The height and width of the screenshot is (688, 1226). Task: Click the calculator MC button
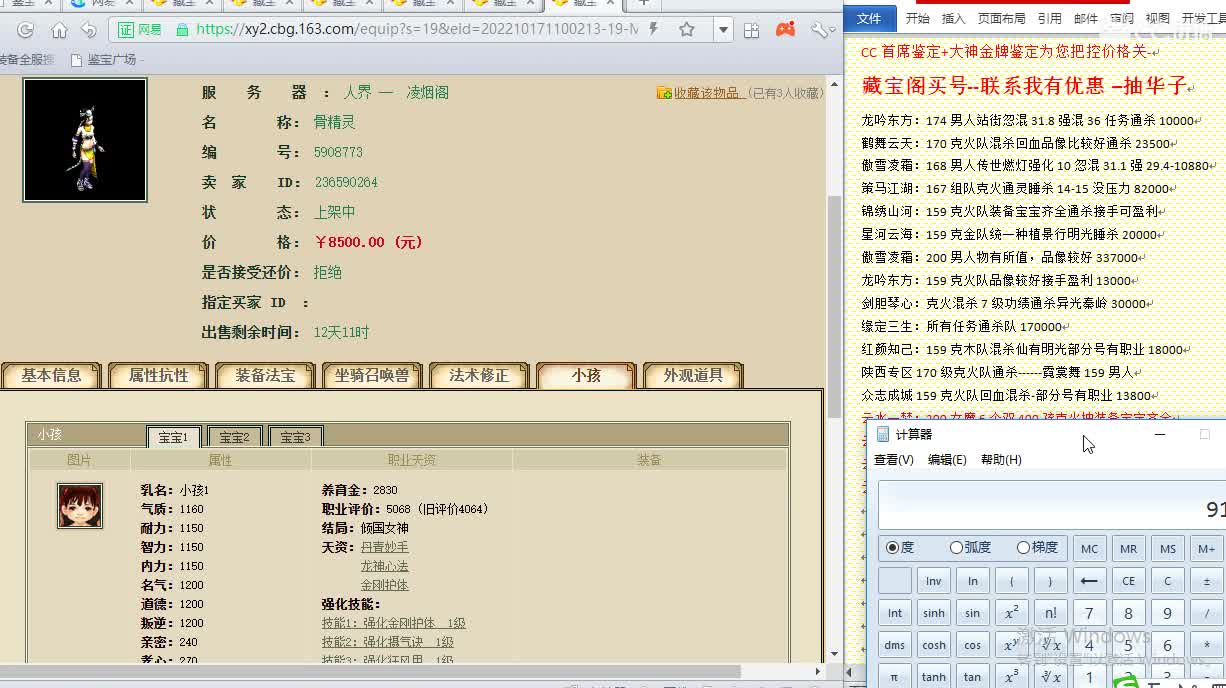[1089, 549]
